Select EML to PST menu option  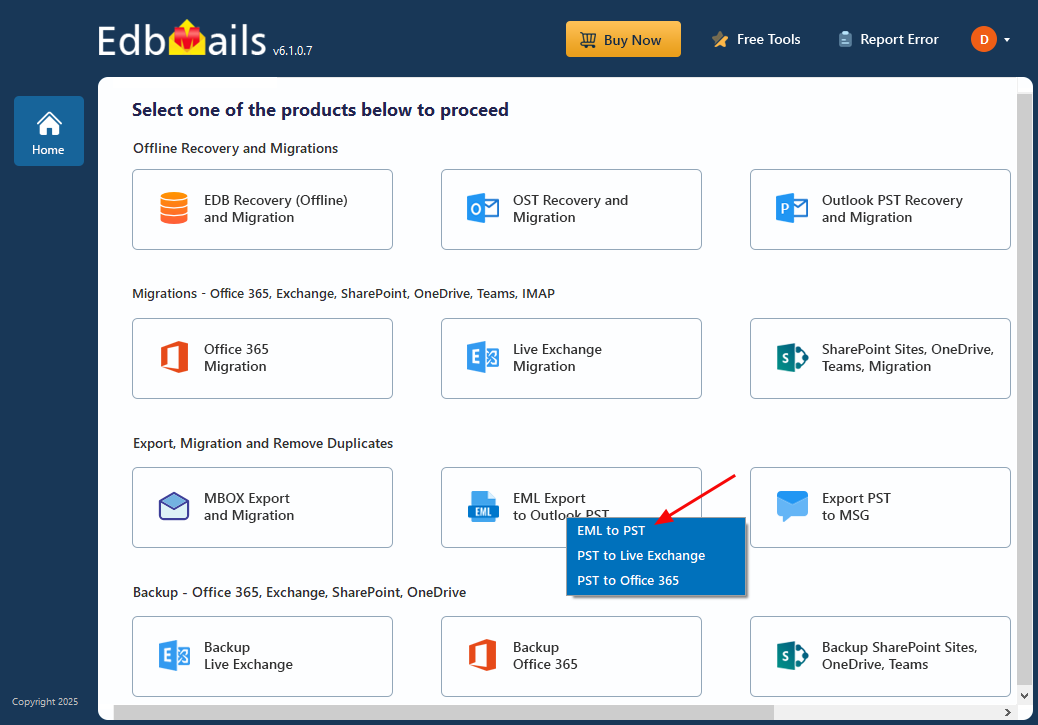pyautogui.click(x=610, y=530)
